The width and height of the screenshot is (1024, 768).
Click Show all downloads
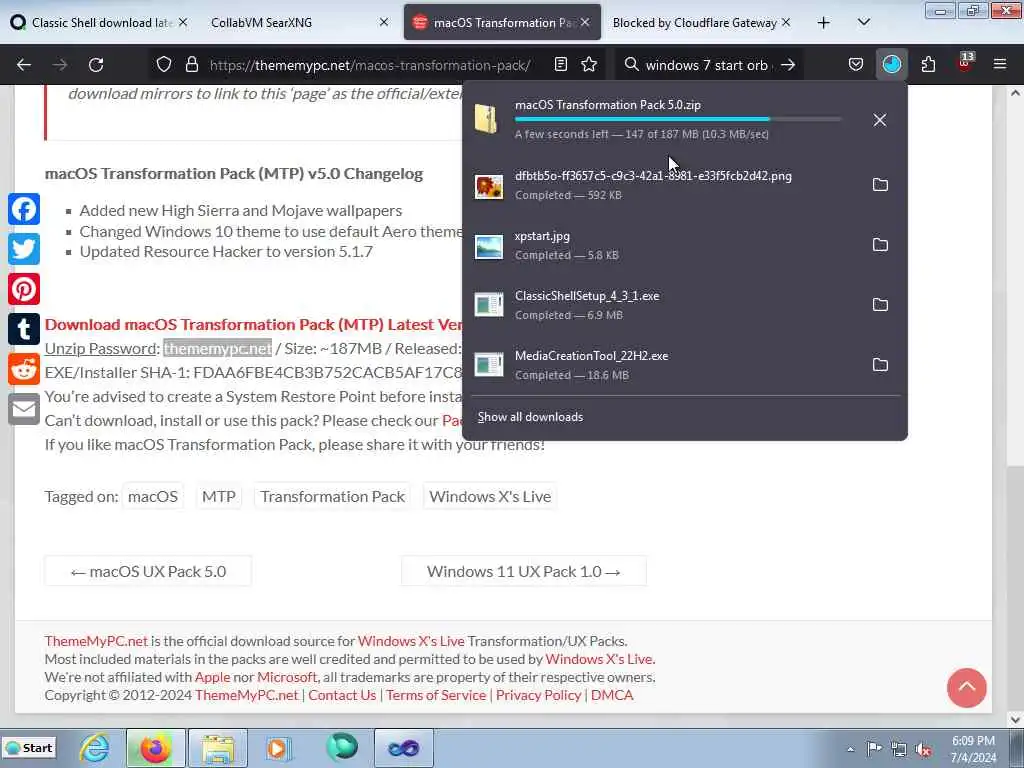pos(530,417)
